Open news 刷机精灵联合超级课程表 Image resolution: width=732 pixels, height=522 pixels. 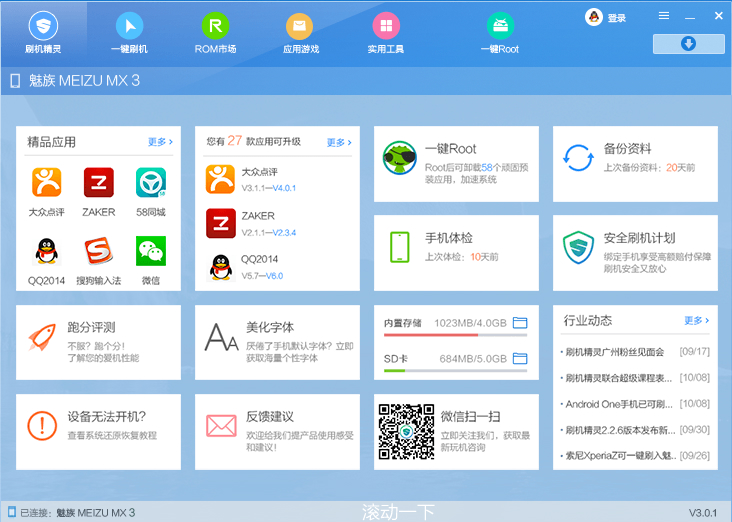click(x=618, y=378)
